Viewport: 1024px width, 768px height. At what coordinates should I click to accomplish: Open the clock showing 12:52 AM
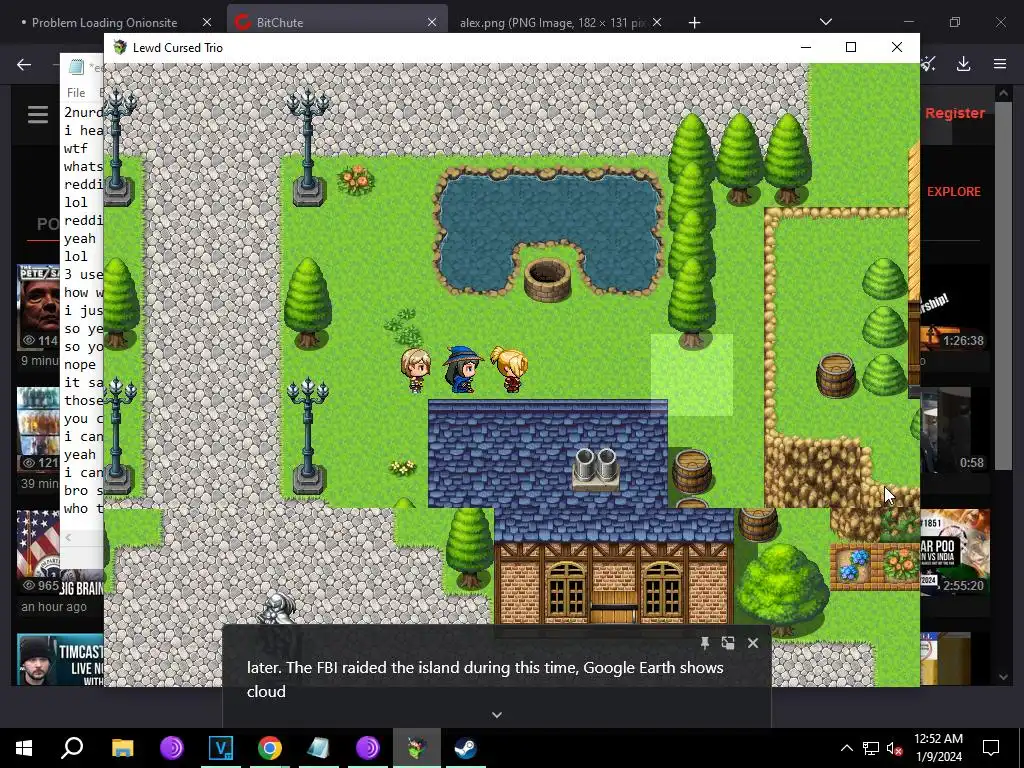[x=938, y=748]
